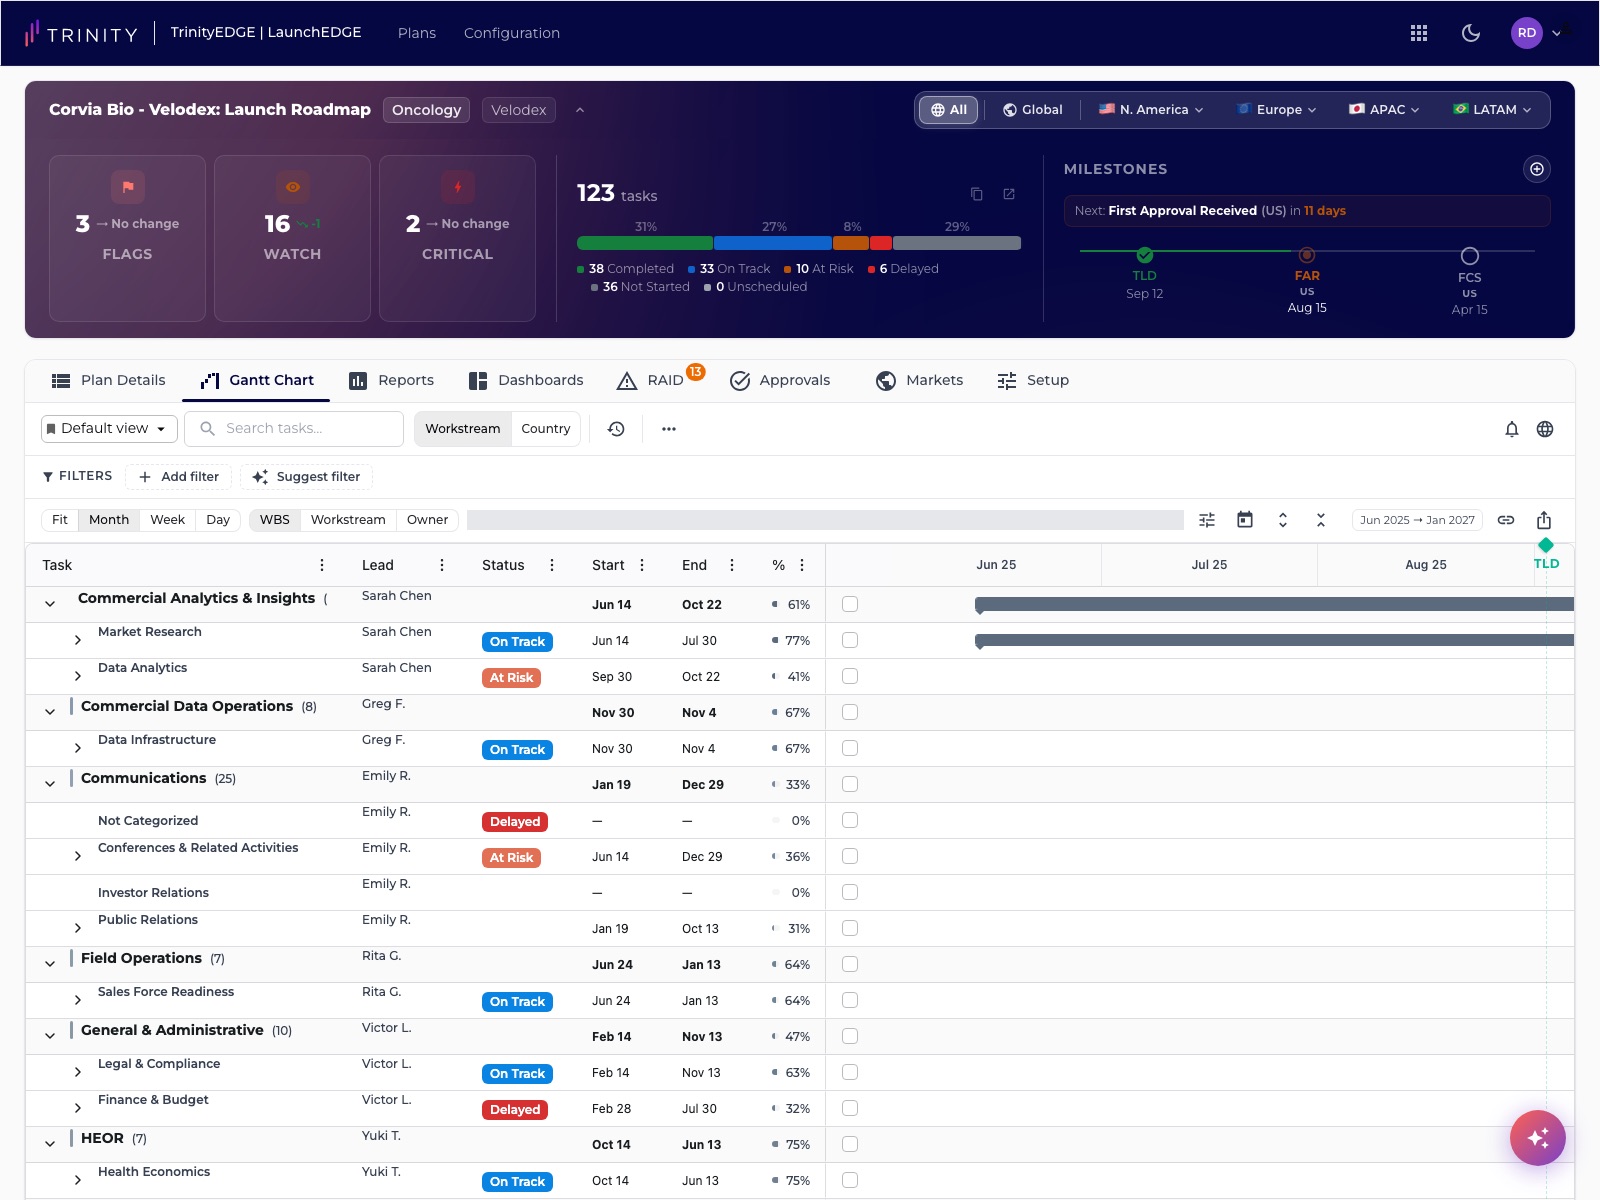Click the export share icon

[x=1544, y=520]
